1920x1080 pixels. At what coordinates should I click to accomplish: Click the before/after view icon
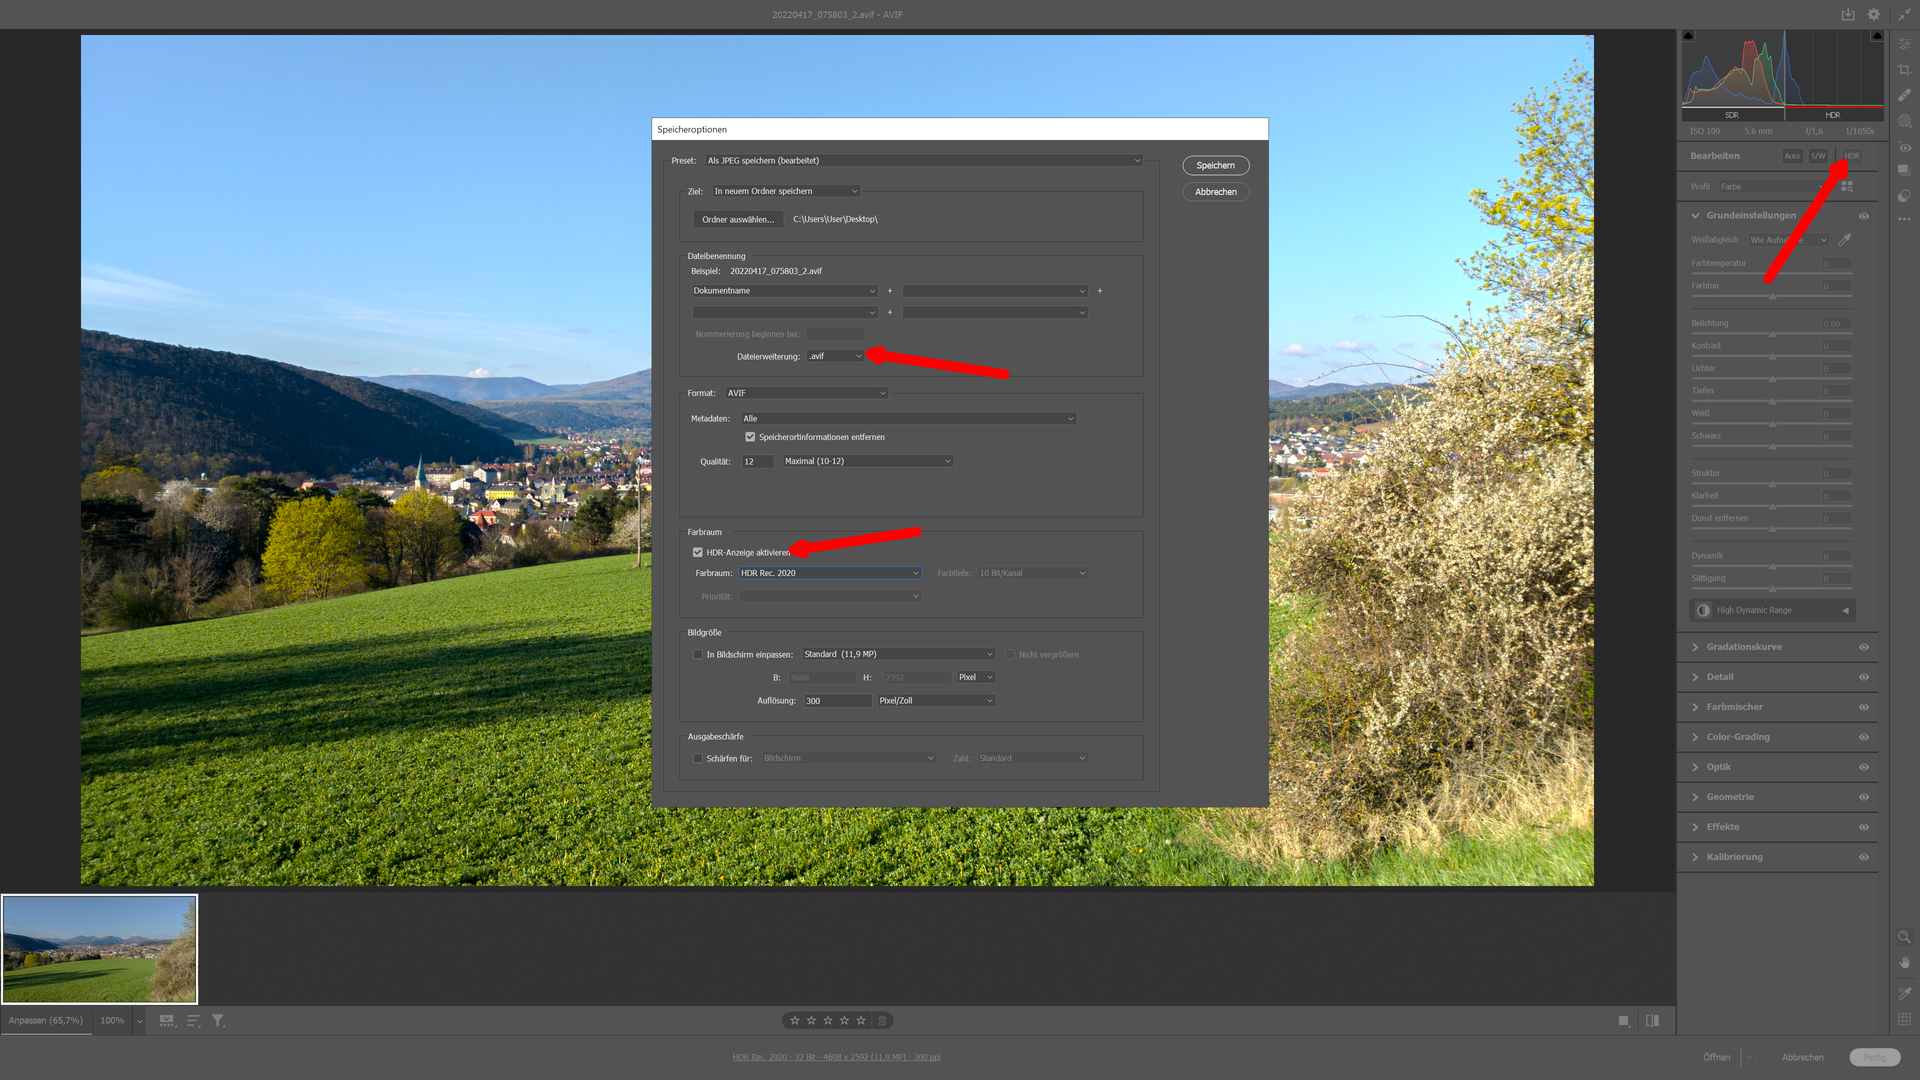(1652, 1021)
